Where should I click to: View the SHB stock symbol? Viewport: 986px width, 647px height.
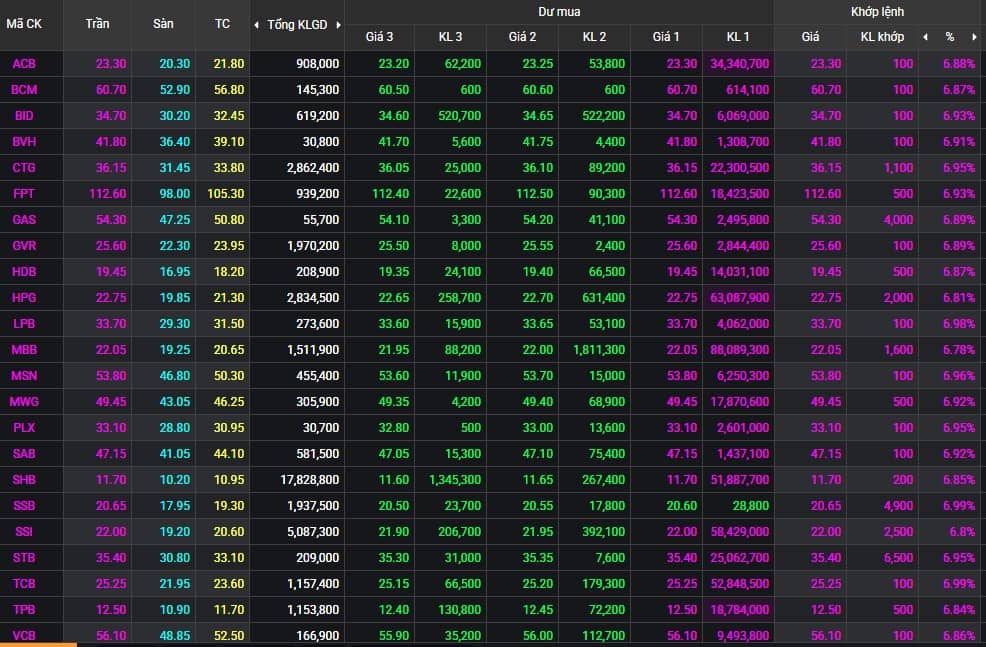click(x=24, y=480)
